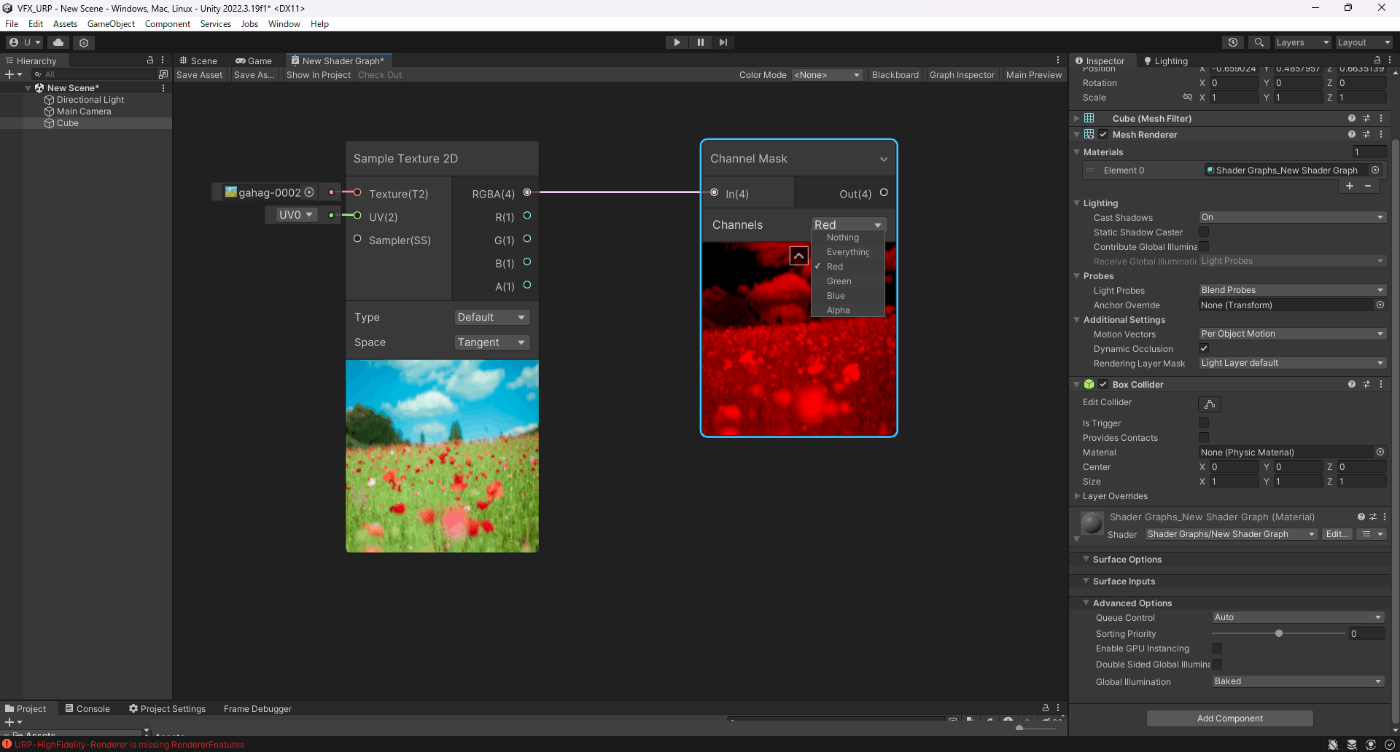Click the R(1) output port
This screenshot has height=752, width=1400.
527,215
